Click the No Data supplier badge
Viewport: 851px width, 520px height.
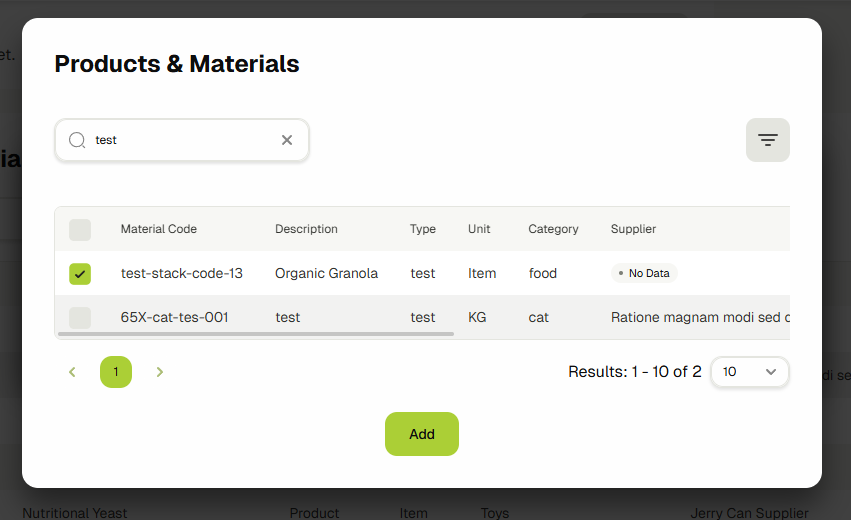click(645, 273)
